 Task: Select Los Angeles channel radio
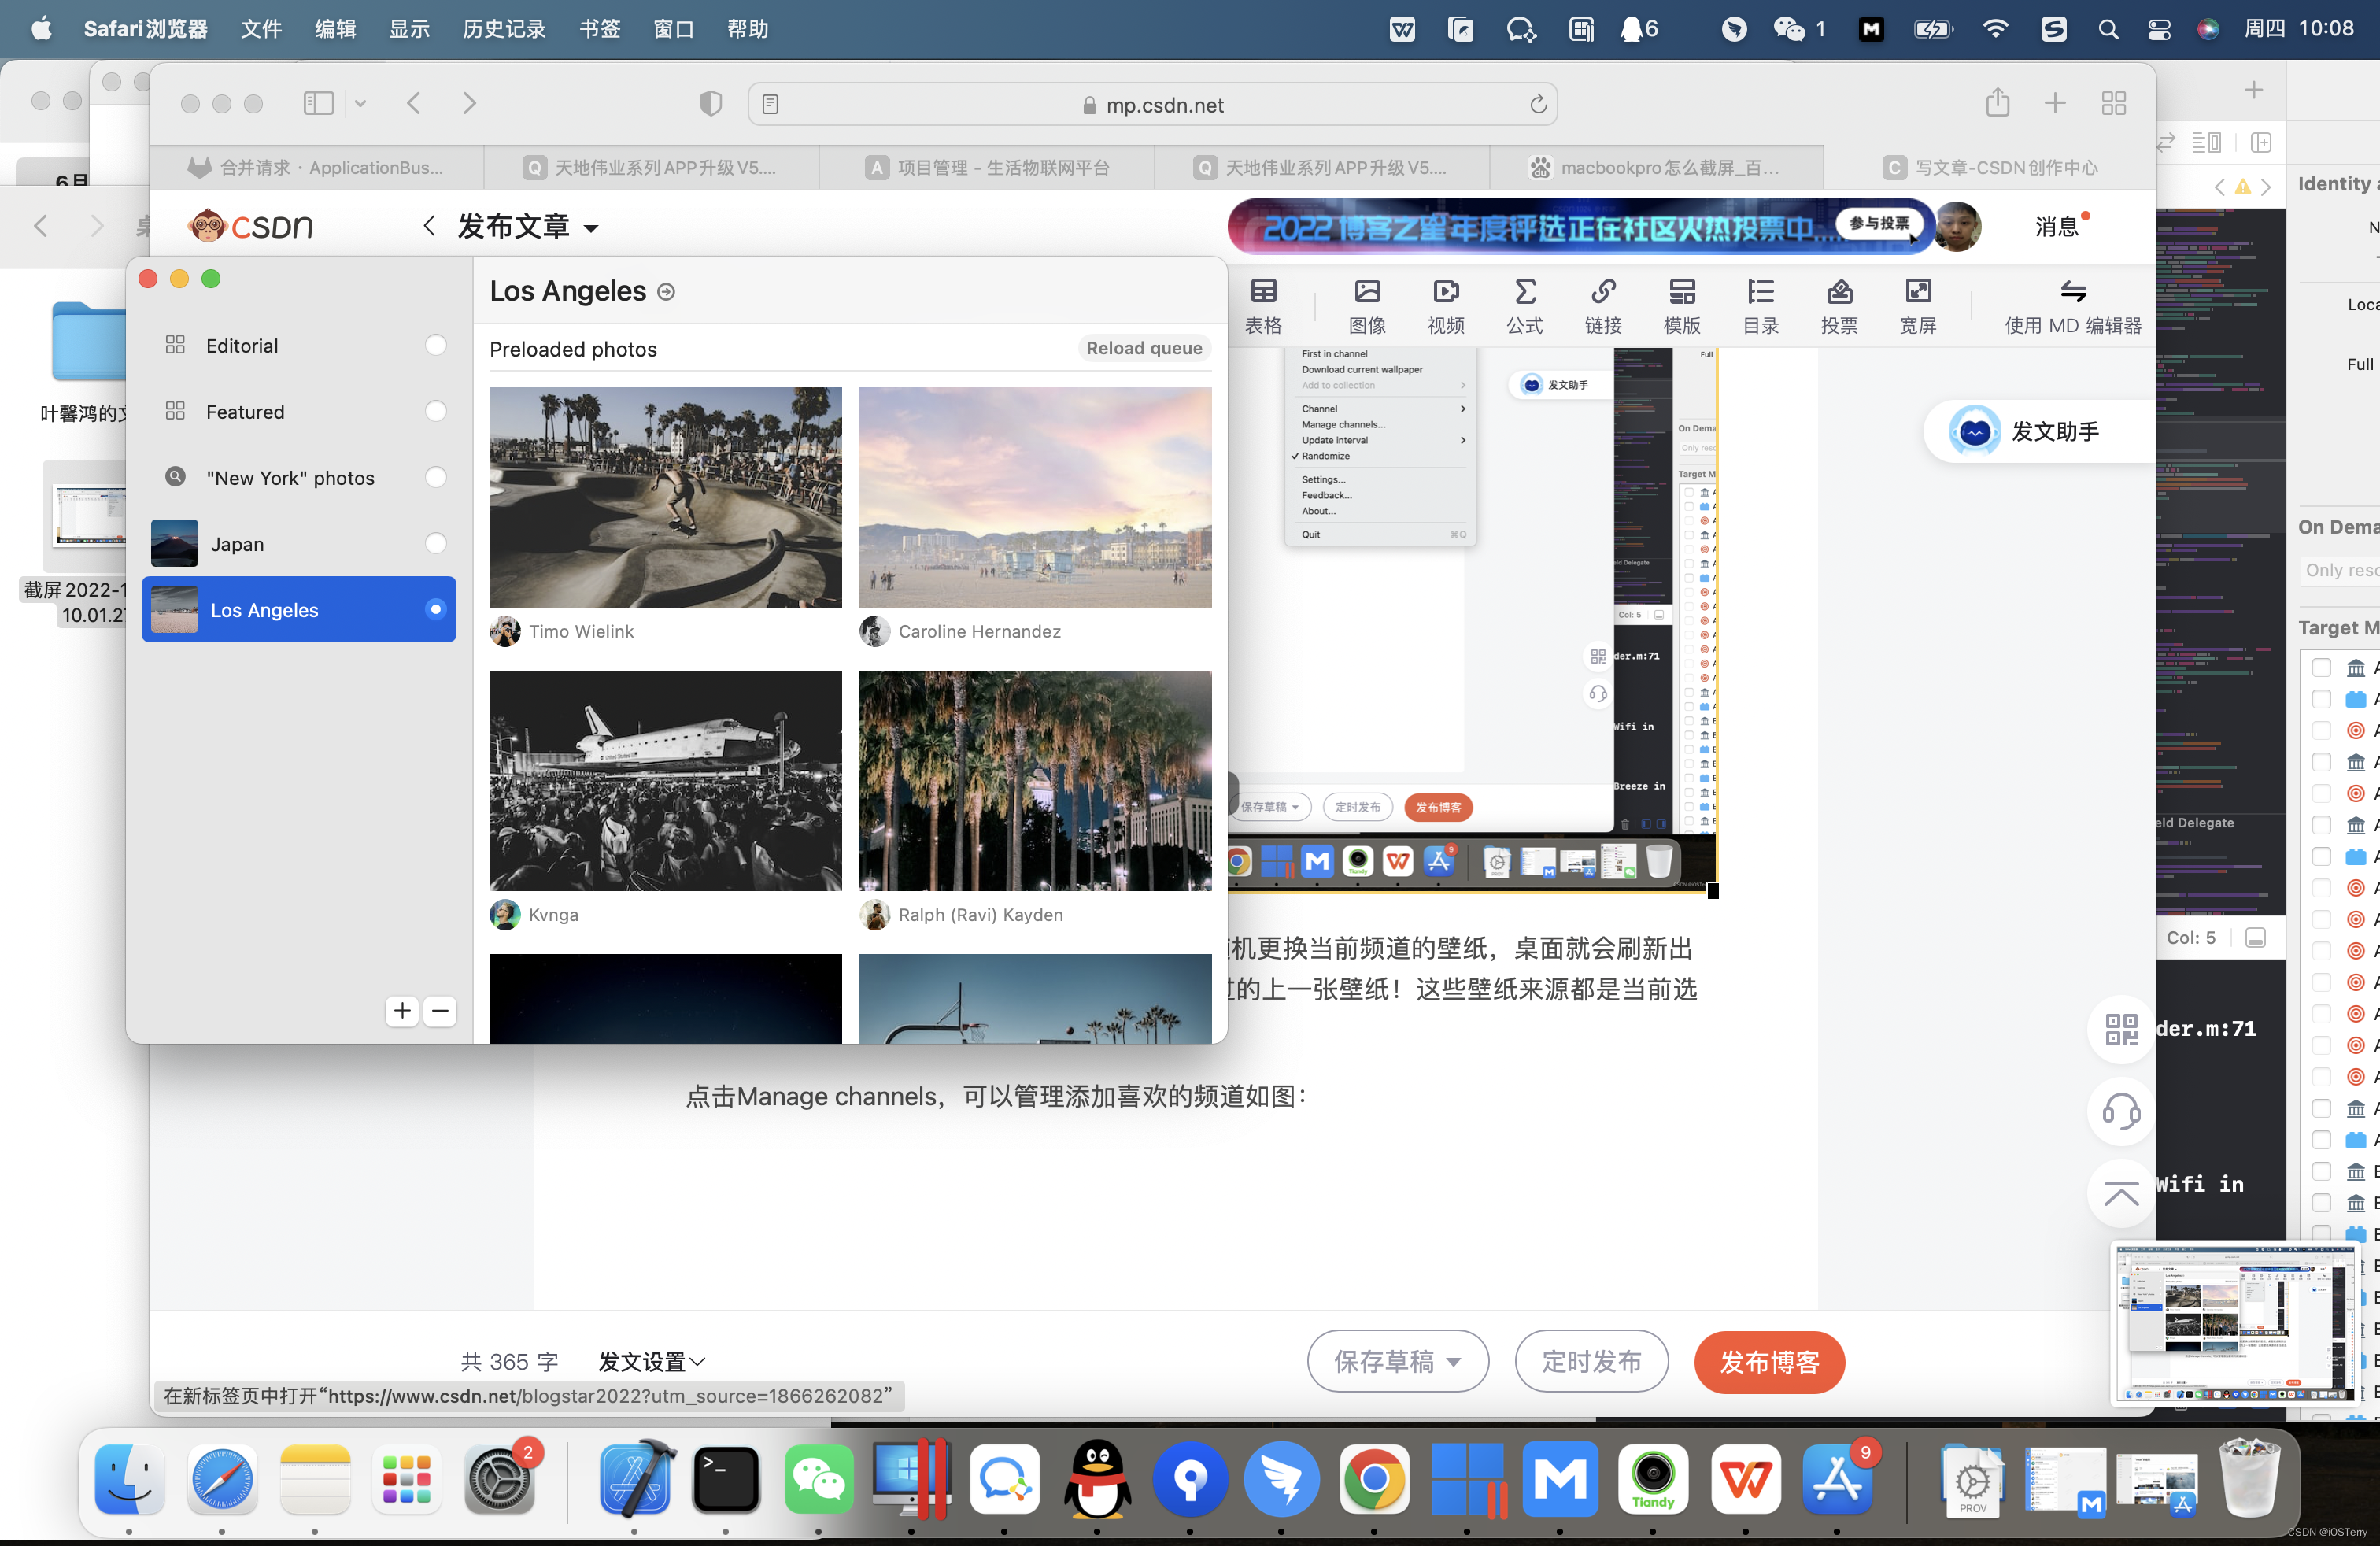(435, 609)
